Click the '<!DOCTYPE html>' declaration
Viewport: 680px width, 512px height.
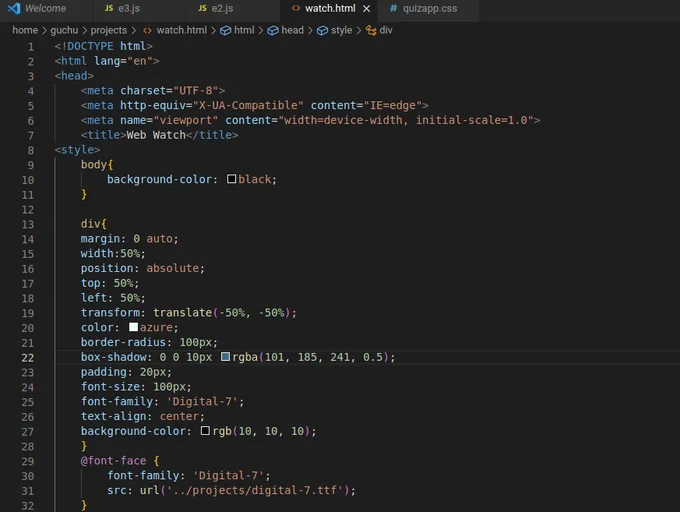pos(103,46)
